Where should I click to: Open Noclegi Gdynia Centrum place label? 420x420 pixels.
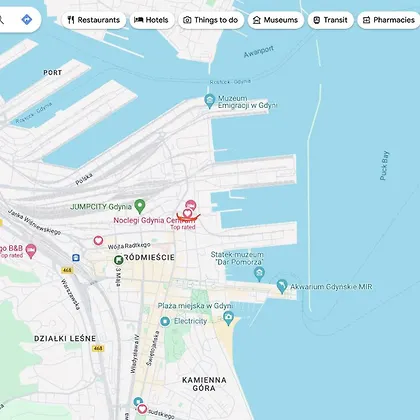click(x=154, y=220)
